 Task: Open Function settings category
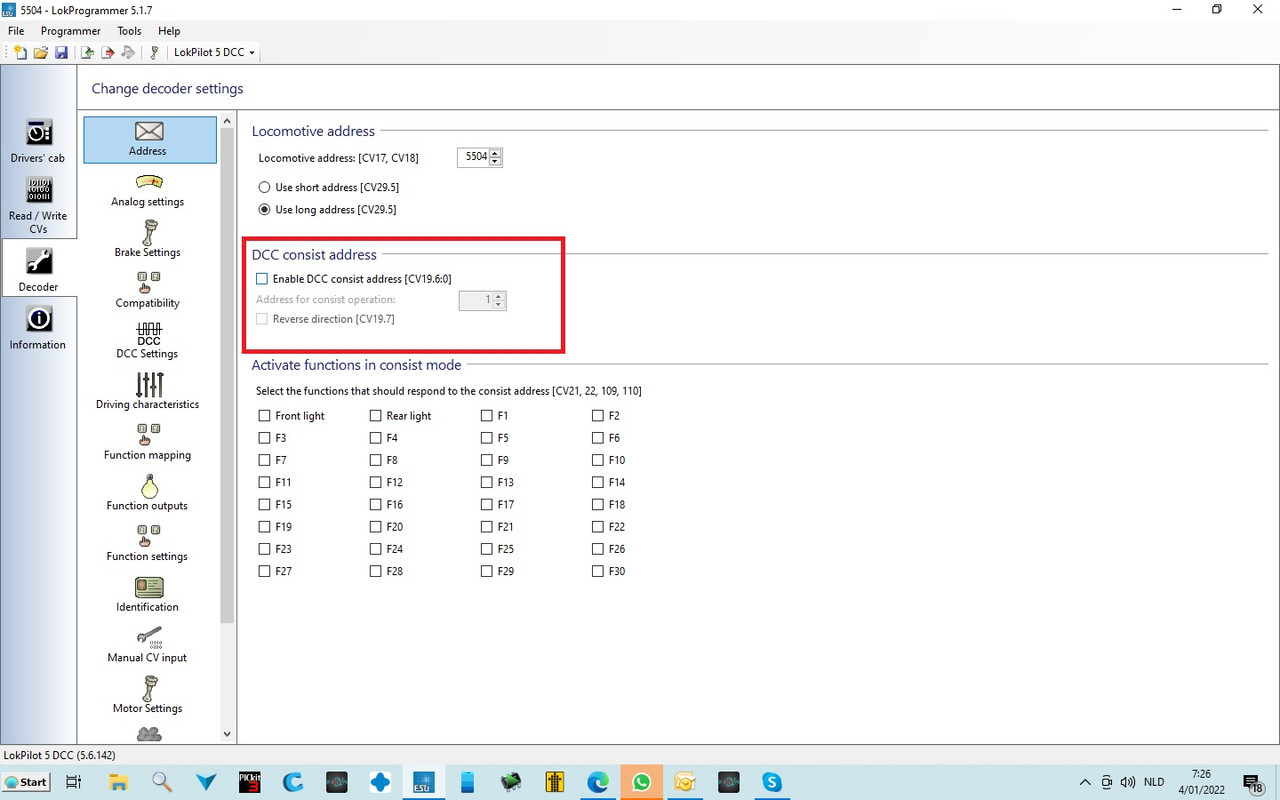148,544
